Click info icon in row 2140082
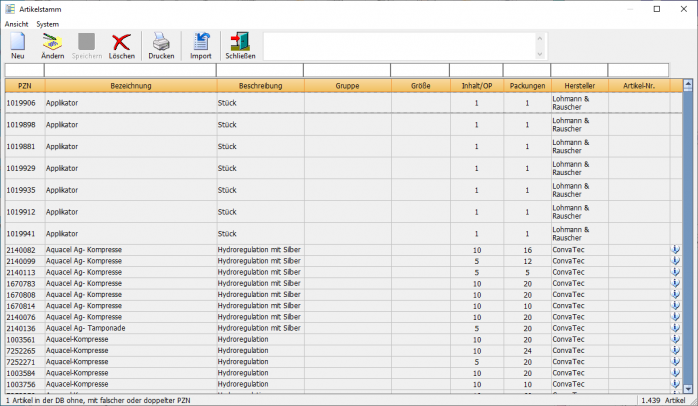This screenshot has width=698, height=406. 675,250
